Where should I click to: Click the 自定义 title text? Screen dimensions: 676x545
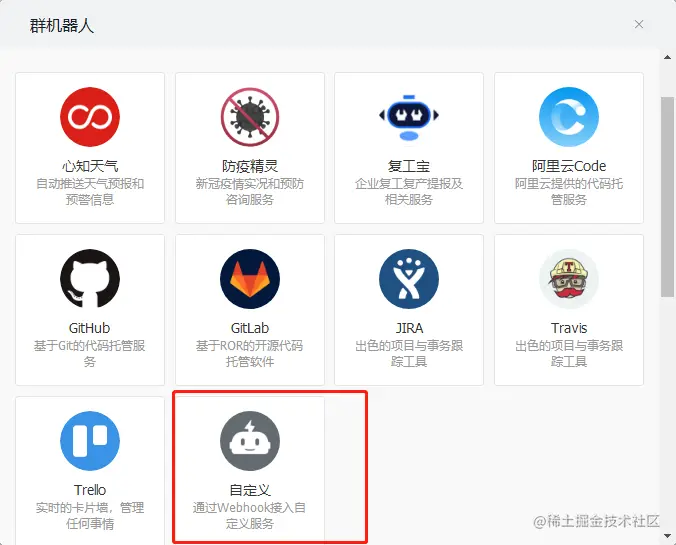[250, 490]
